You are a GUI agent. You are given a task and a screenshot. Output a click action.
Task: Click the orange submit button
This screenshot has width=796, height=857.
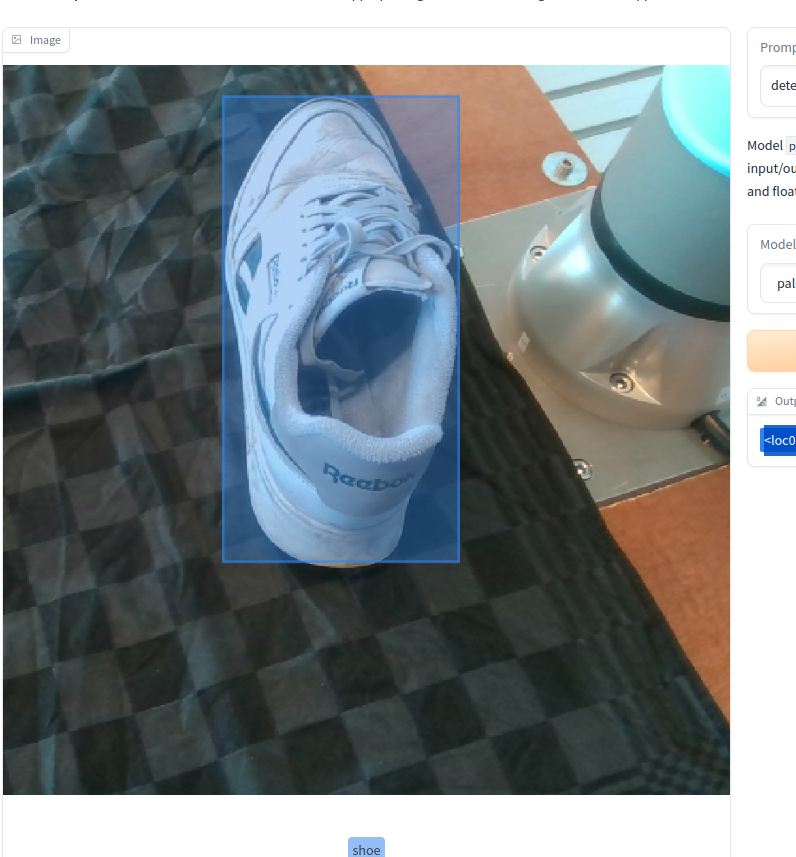coord(772,351)
